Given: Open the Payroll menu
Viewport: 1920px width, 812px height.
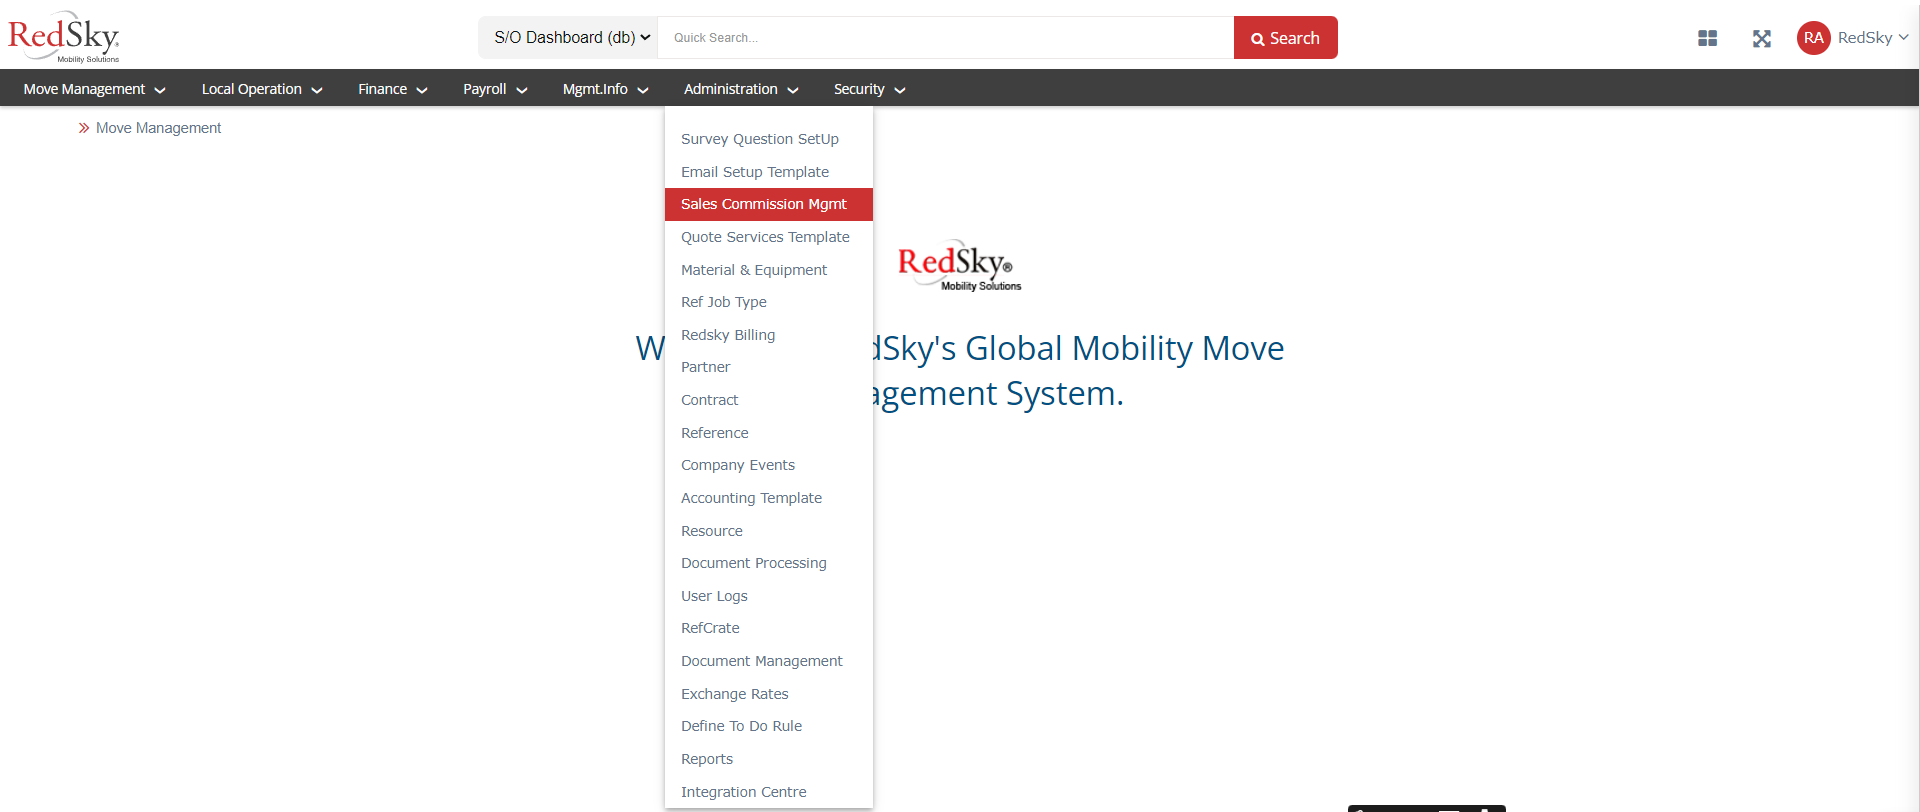Looking at the screenshot, I should (495, 89).
